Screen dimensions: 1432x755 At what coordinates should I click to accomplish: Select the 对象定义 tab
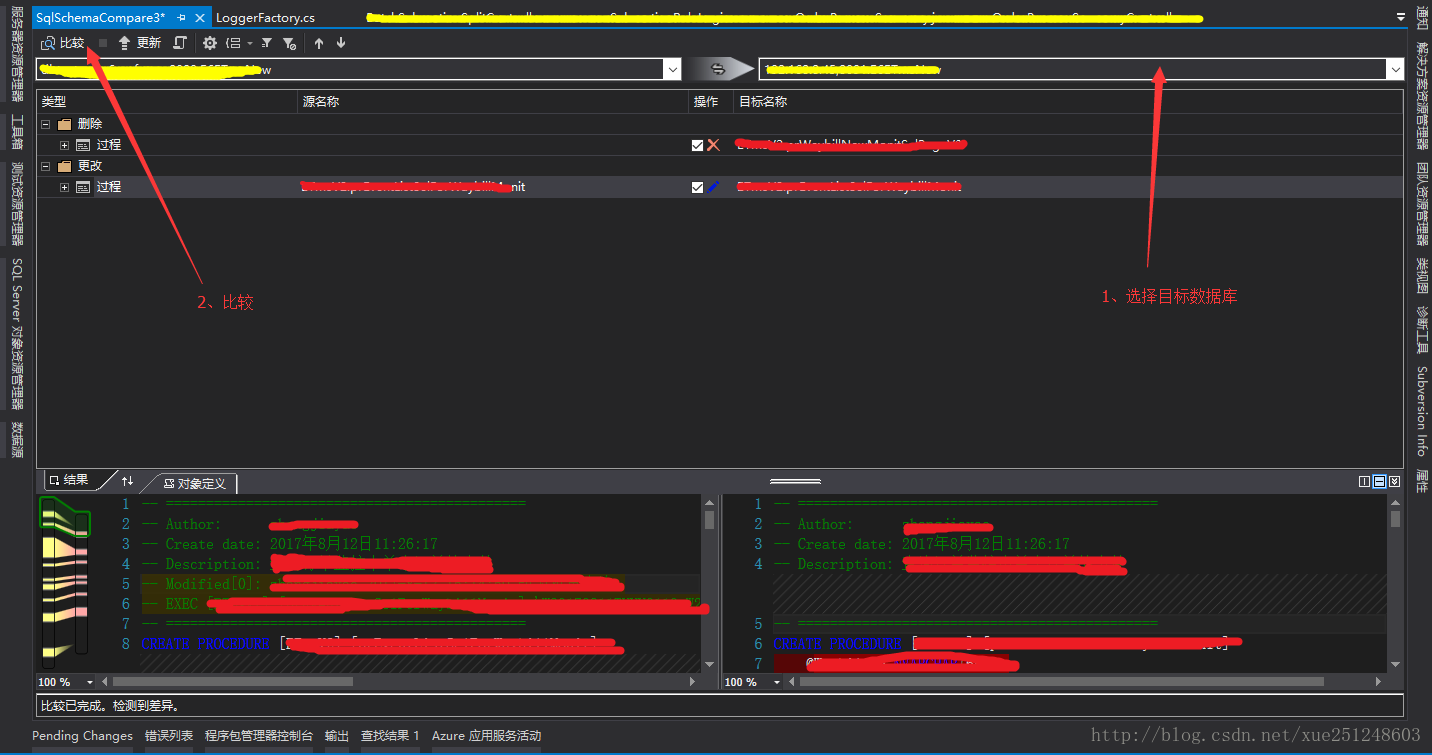(x=195, y=483)
